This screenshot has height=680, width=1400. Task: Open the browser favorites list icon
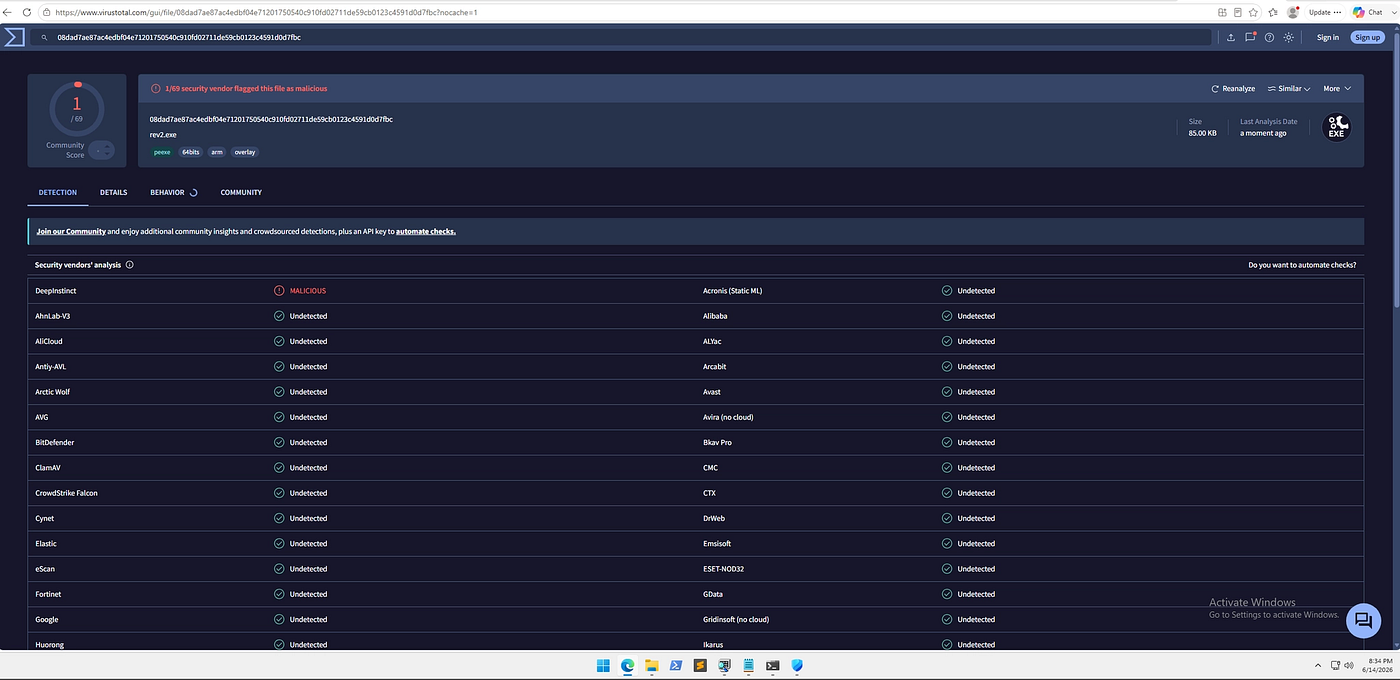[1273, 12]
